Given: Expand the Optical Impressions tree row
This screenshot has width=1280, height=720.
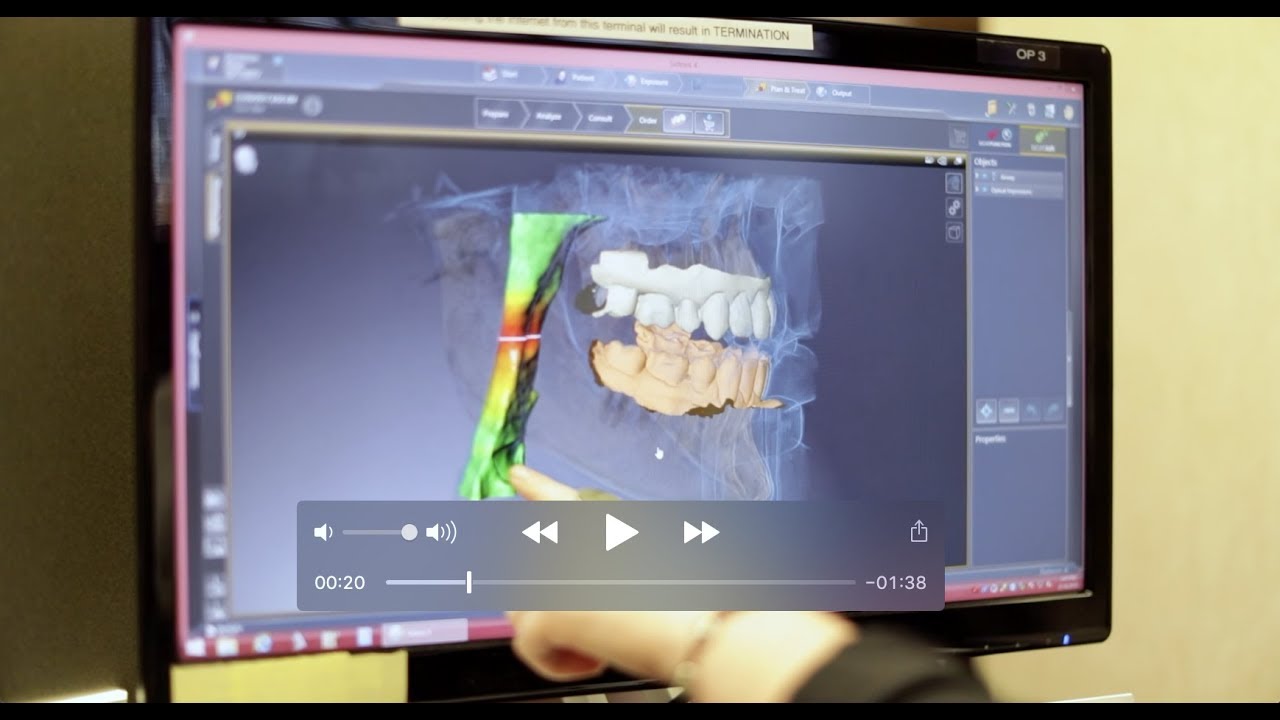Looking at the screenshot, I should [x=978, y=189].
